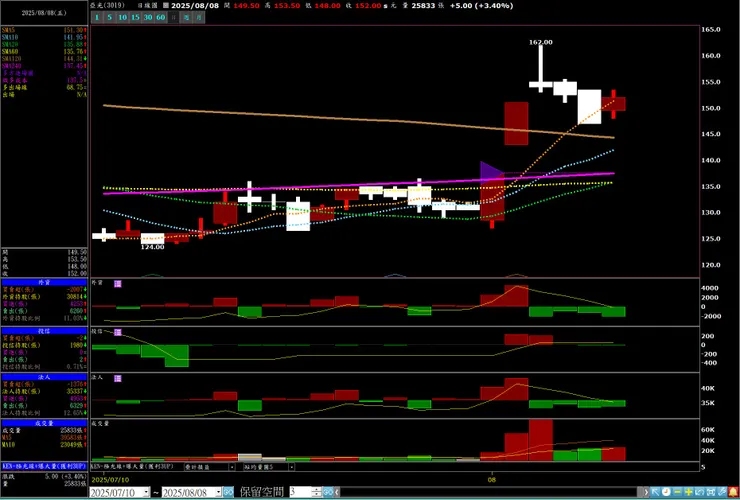Click the foreign-investor blue section header
This screenshot has height=500, width=740.
point(44,282)
